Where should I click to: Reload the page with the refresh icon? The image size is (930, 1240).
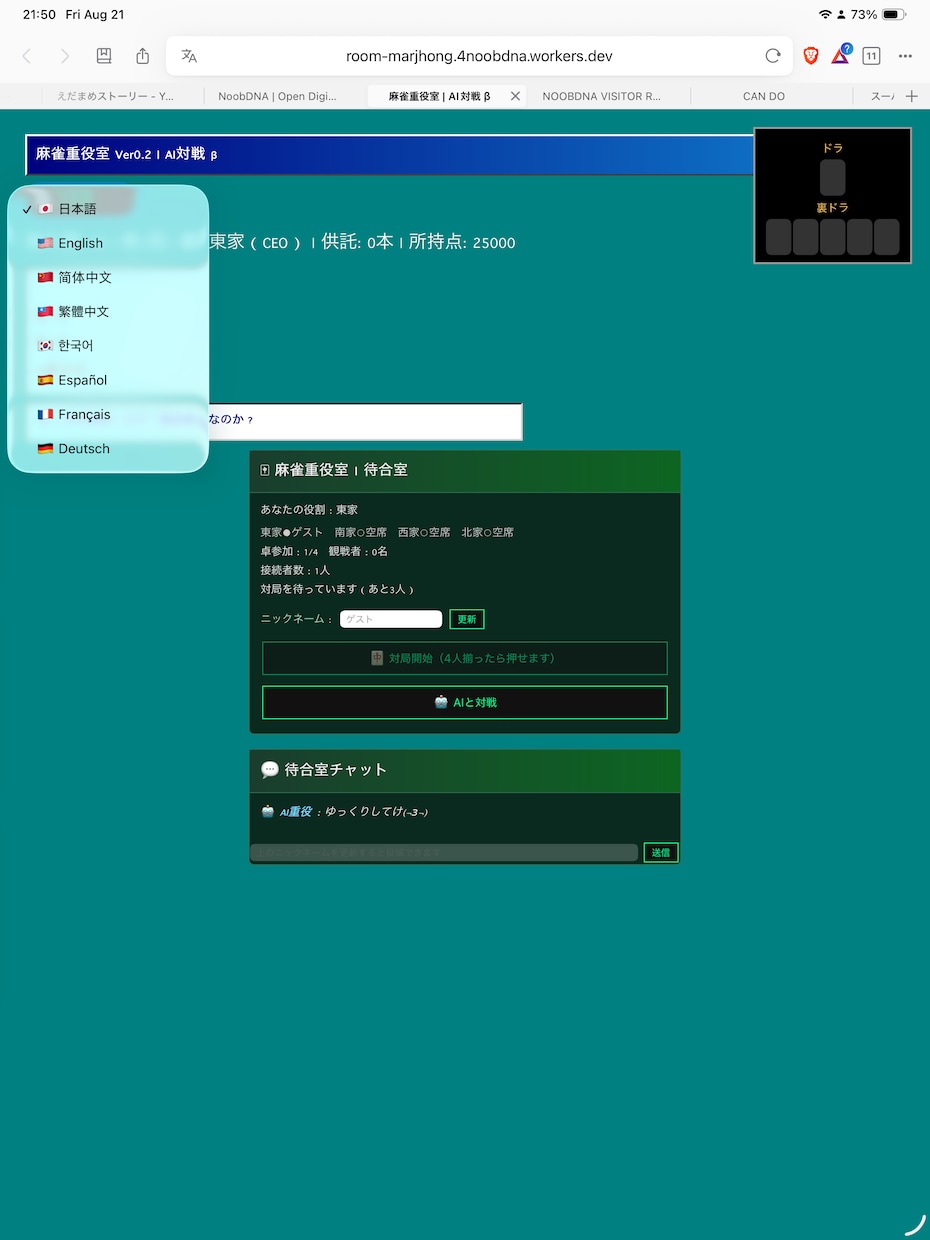click(x=772, y=56)
